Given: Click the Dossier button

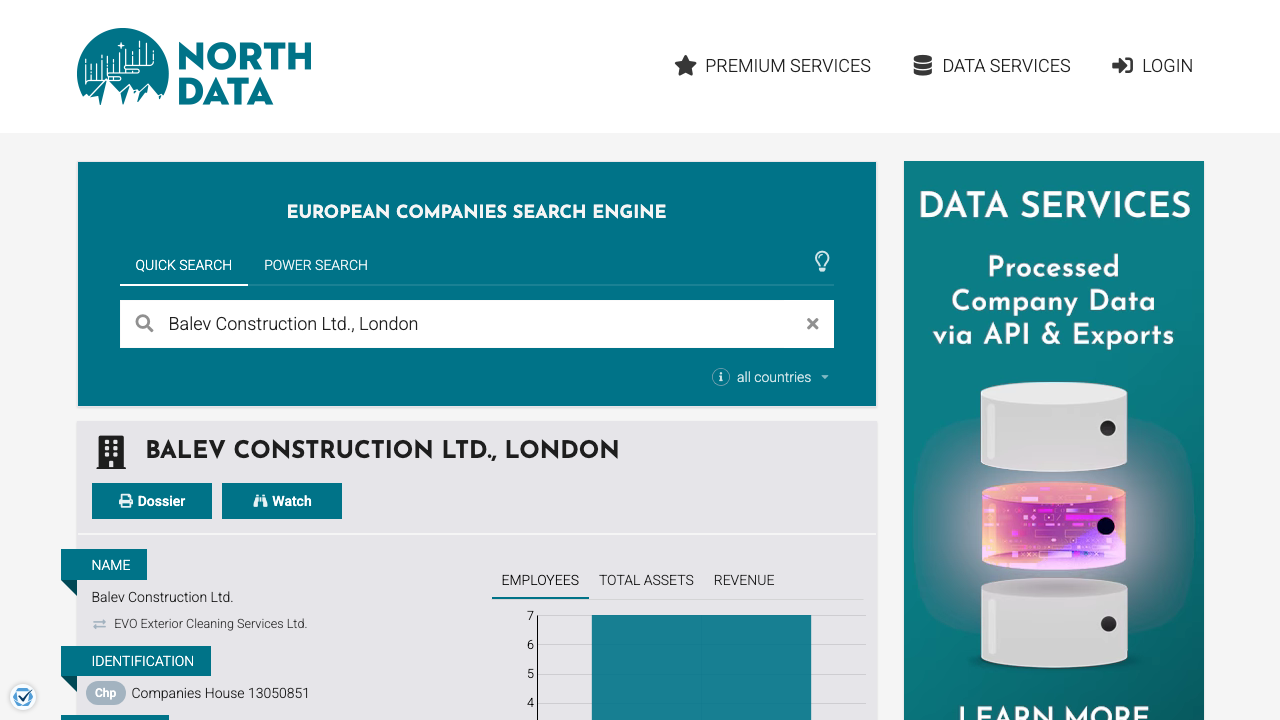Looking at the screenshot, I should point(152,500).
